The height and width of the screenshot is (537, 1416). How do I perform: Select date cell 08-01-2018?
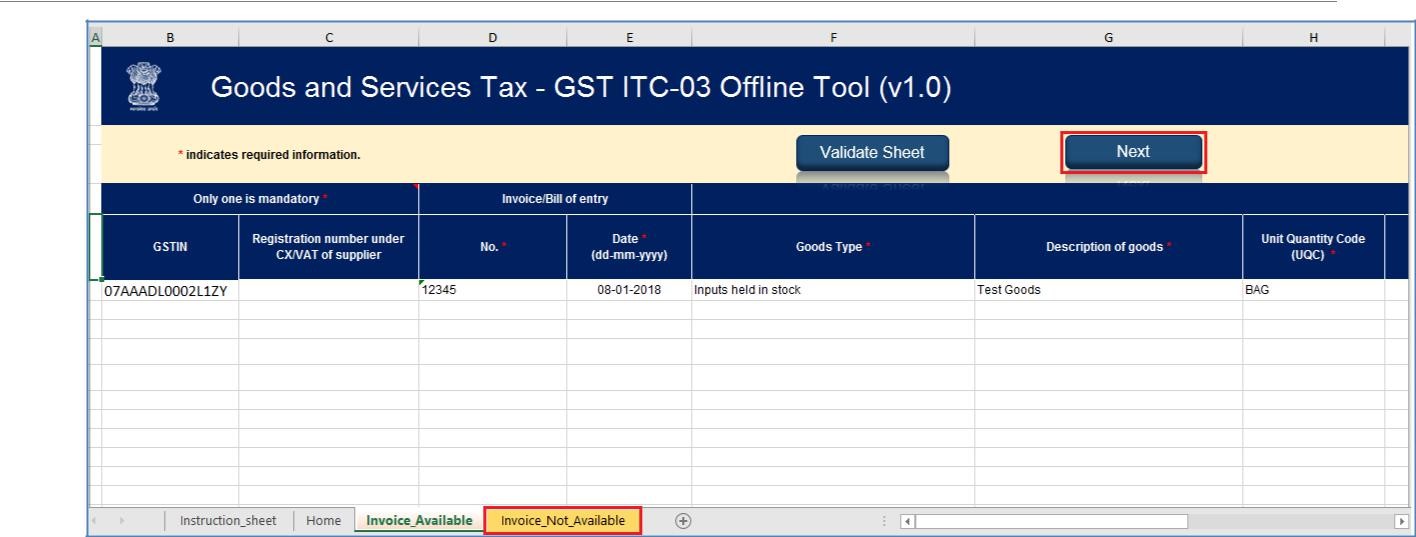pyautogui.click(x=628, y=291)
